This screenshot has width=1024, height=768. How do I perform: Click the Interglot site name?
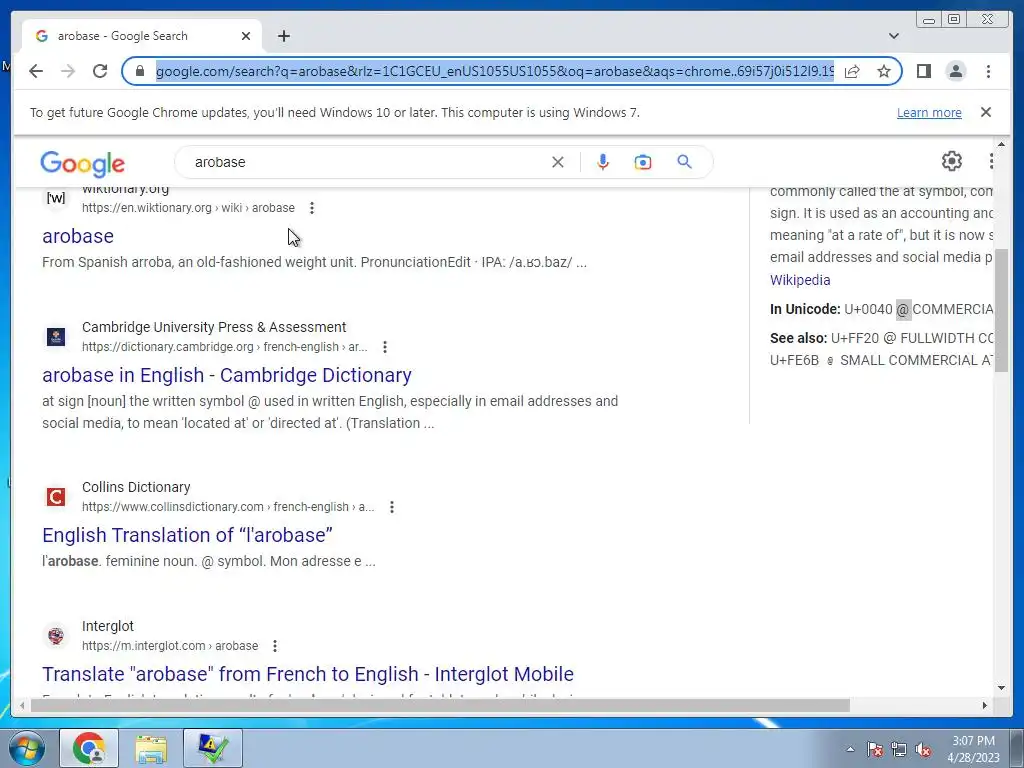[108, 626]
